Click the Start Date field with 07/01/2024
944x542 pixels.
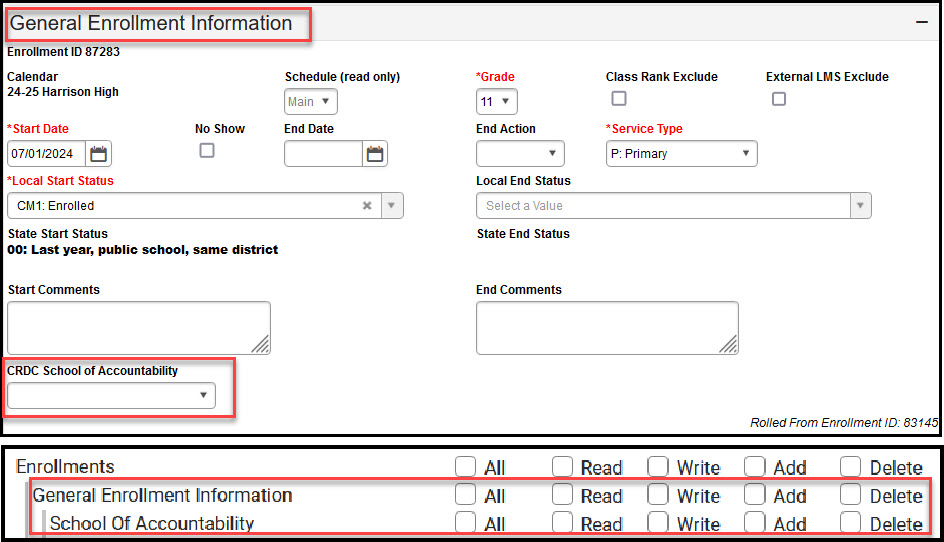tap(46, 154)
